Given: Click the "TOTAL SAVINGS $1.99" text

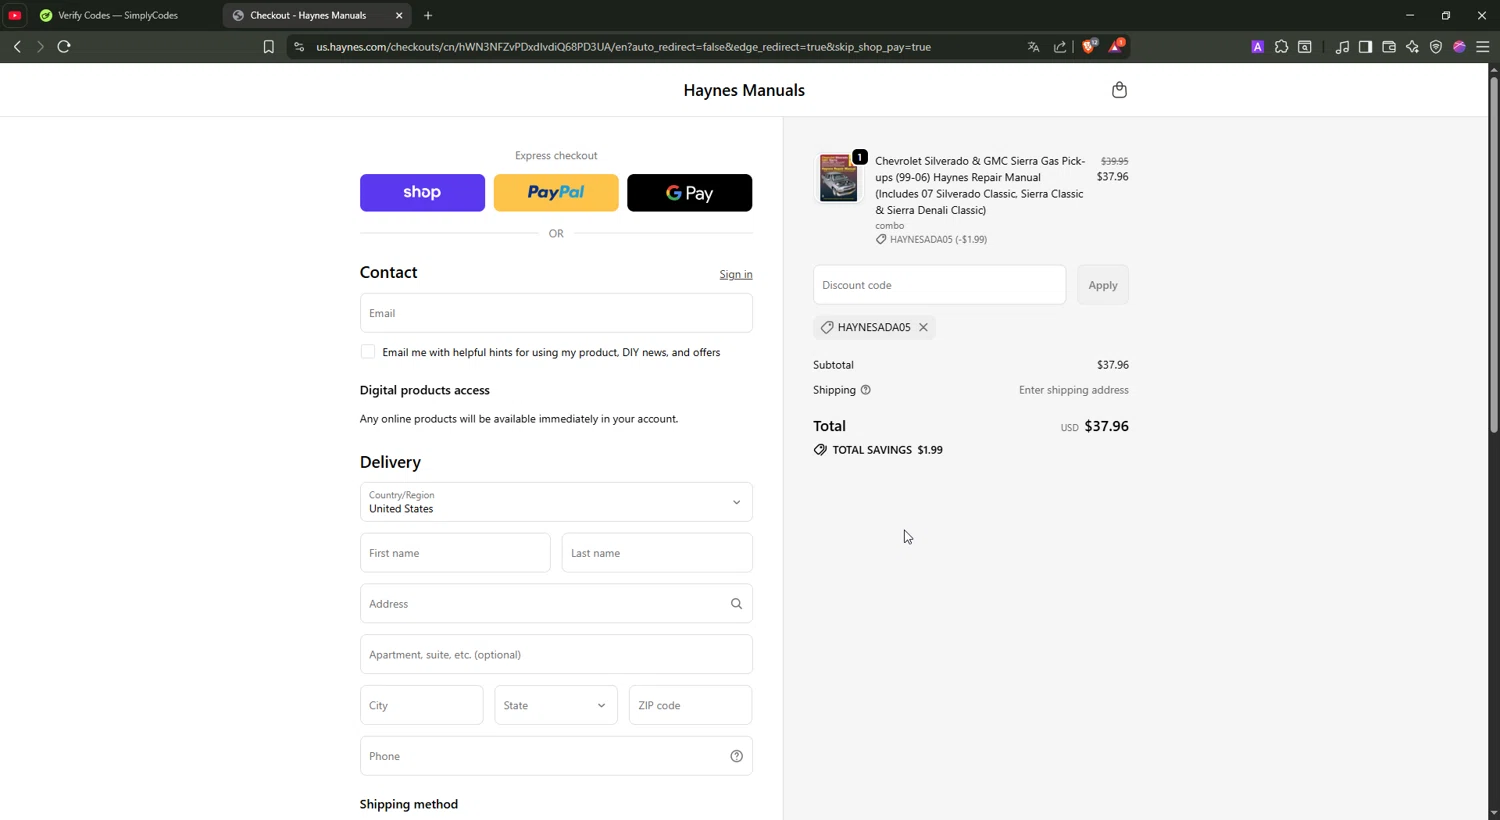Looking at the screenshot, I should 887,450.
